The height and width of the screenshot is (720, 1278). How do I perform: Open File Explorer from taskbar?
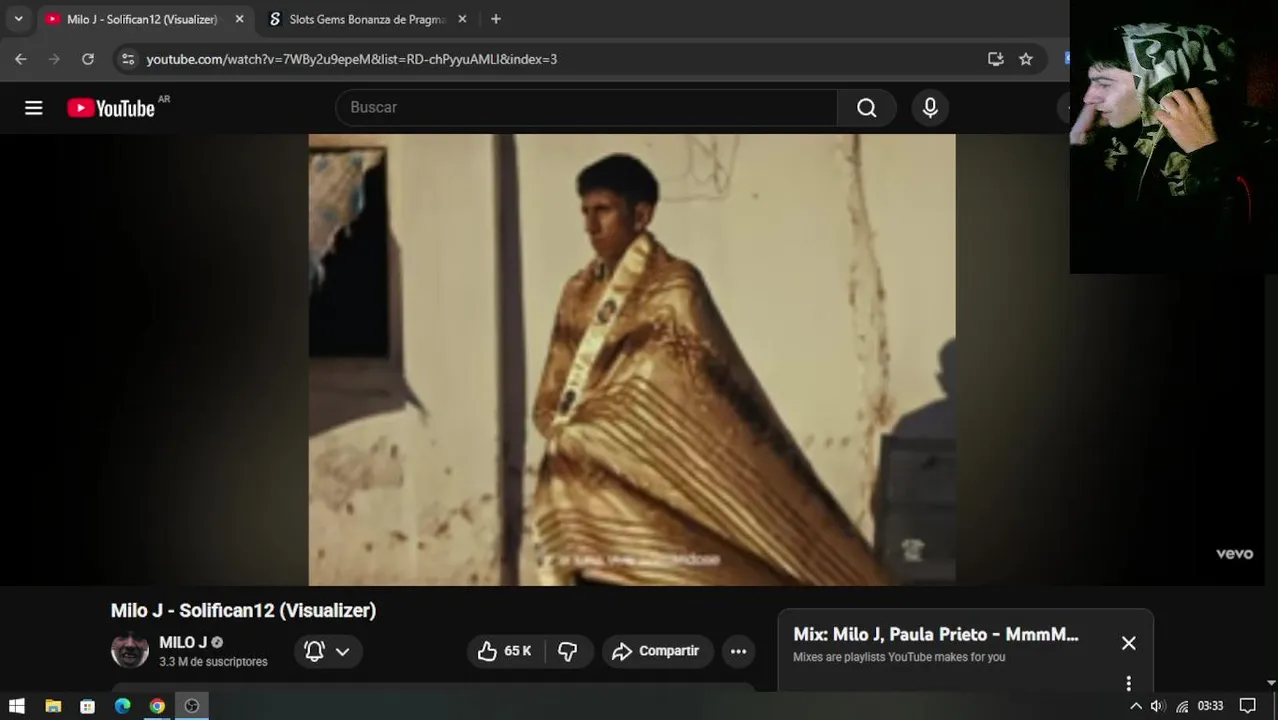[53, 706]
